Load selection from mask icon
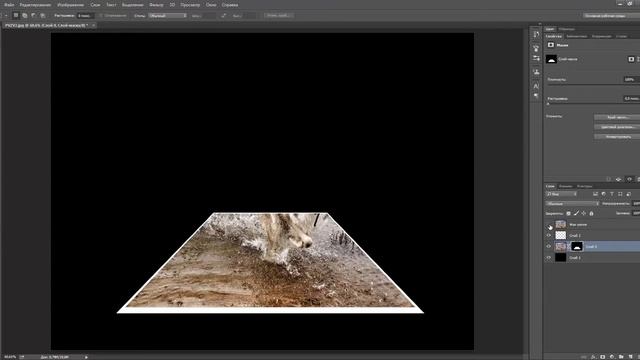The image size is (640, 360). coord(608,179)
